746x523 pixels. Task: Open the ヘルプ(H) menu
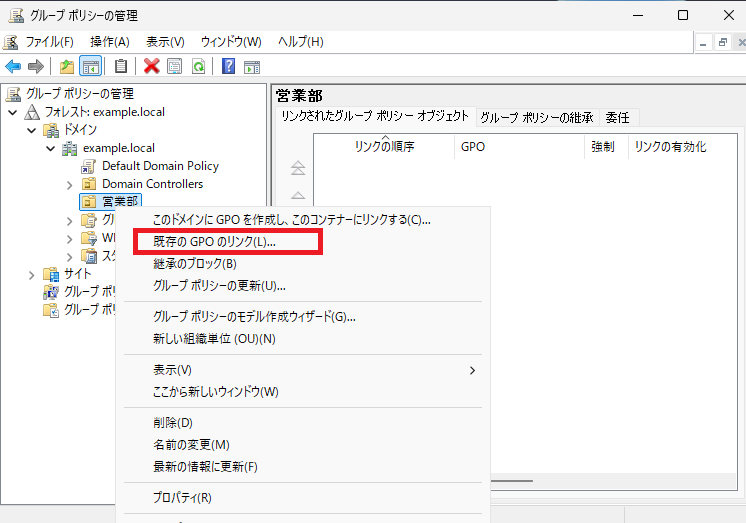click(301, 42)
